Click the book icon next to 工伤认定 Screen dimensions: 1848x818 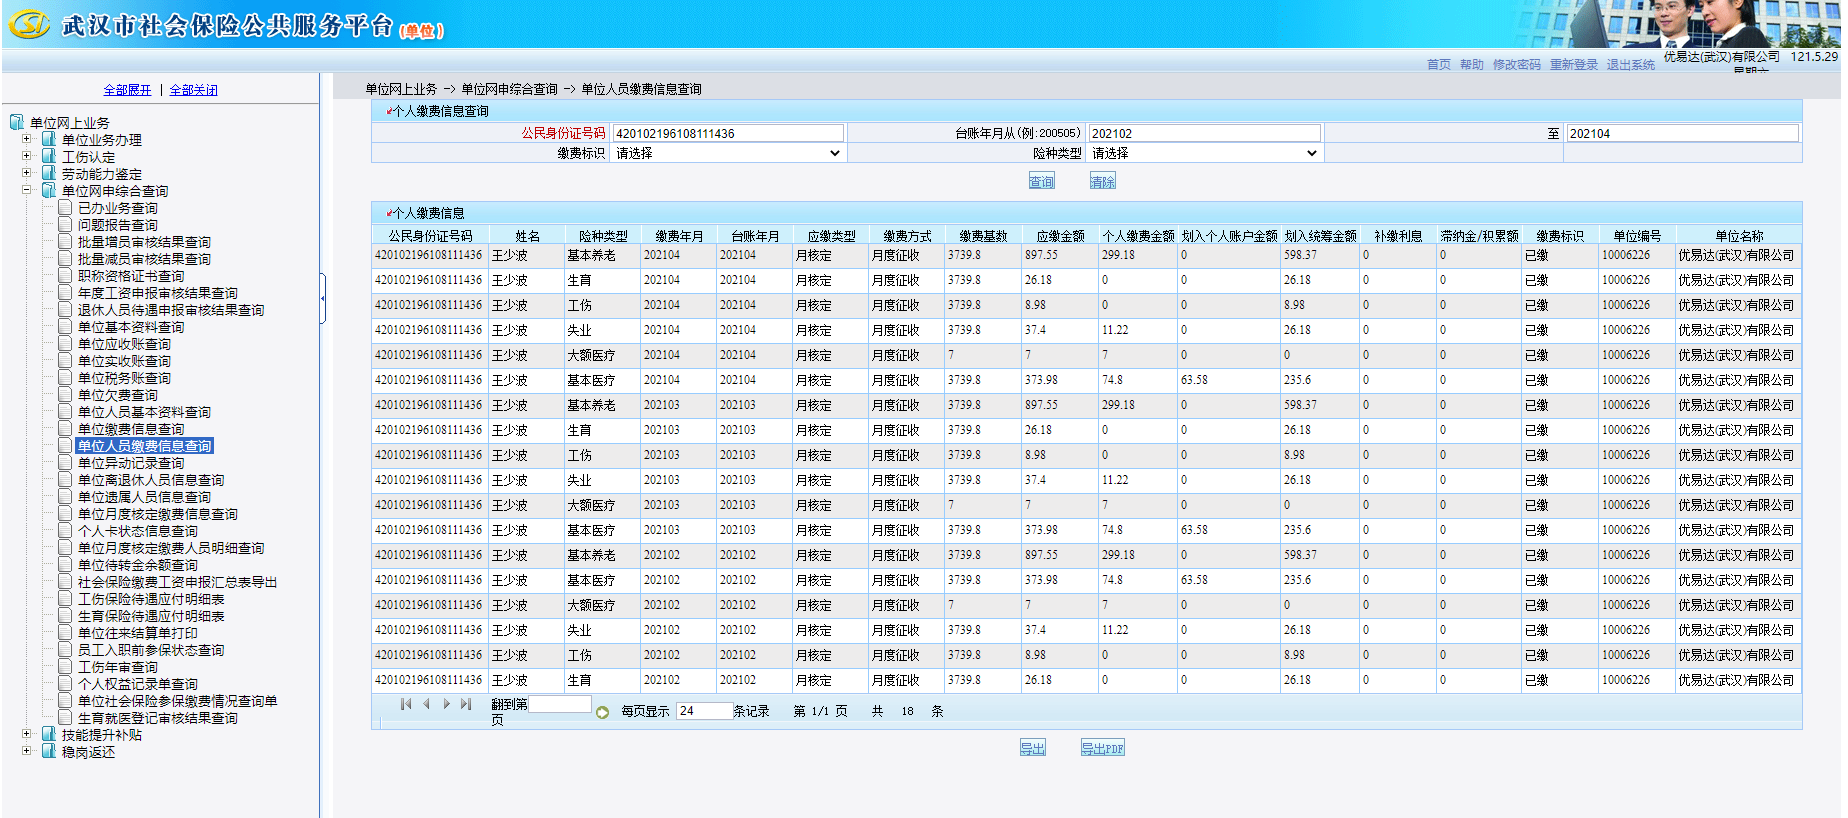[x=49, y=156]
